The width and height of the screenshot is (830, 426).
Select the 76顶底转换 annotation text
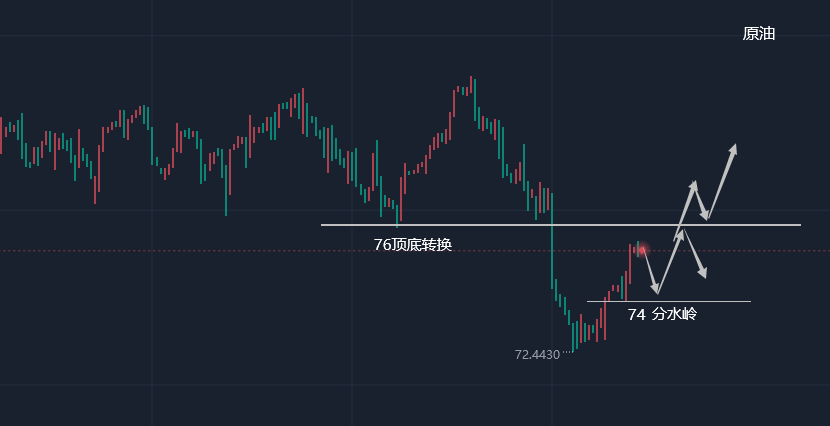(412, 245)
